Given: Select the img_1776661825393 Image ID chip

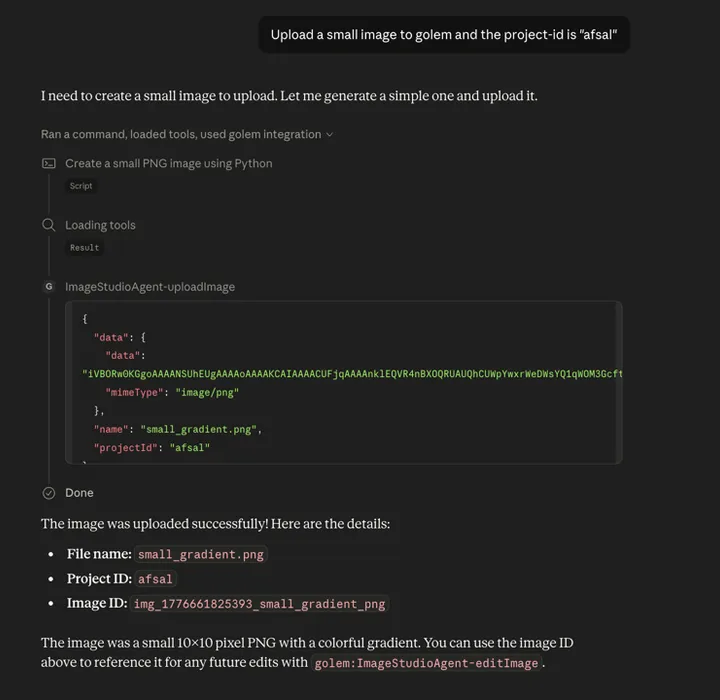Looking at the screenshot, I should coord(259,604).
